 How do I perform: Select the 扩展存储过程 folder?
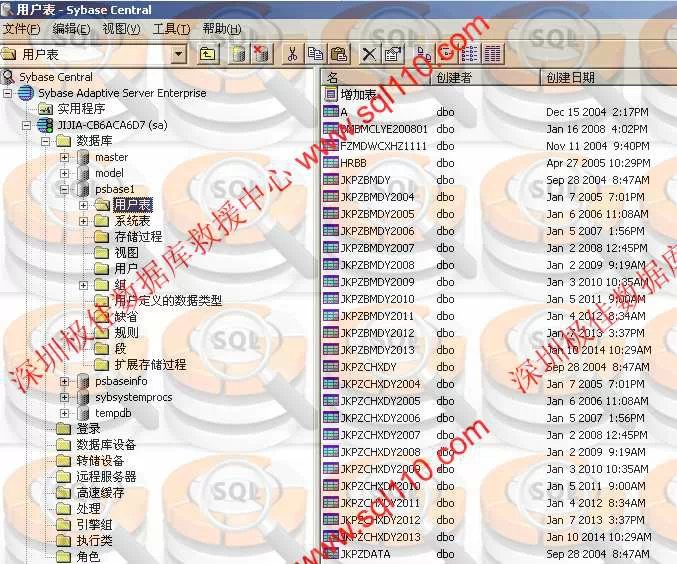(150, 364)
